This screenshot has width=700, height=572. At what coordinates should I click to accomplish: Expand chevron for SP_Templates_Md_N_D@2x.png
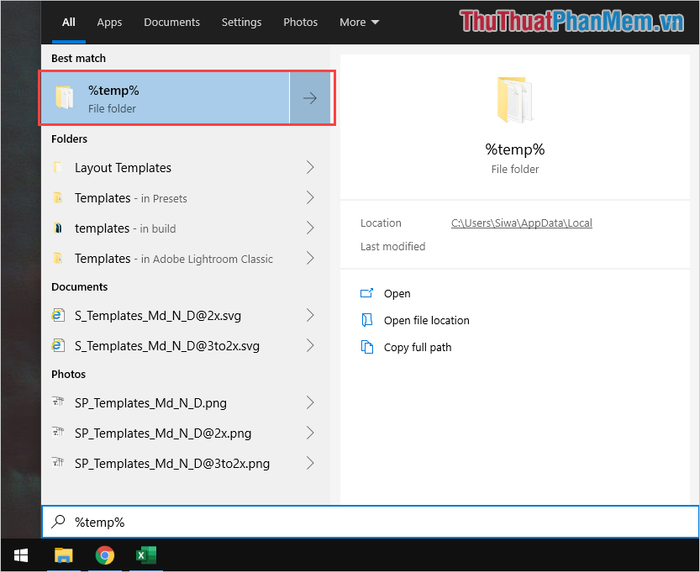[x=310, y=433]
